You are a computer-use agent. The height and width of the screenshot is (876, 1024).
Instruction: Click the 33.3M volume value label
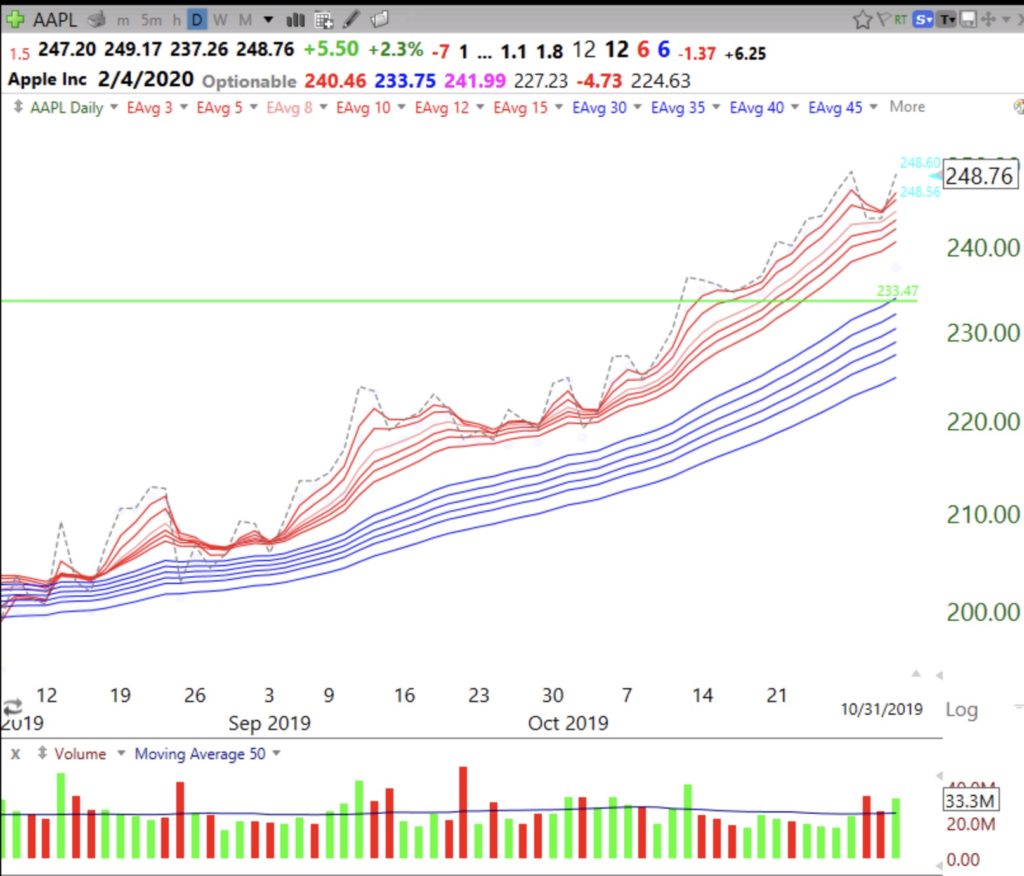[969, 801]
